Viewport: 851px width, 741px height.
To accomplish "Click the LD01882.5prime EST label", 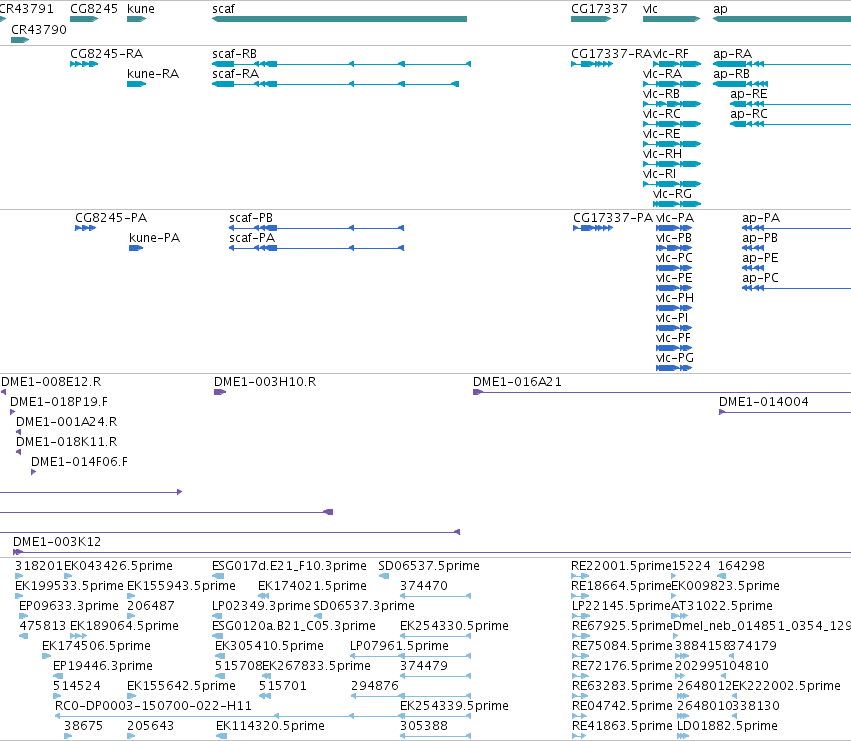I will (x=727, y=726).
